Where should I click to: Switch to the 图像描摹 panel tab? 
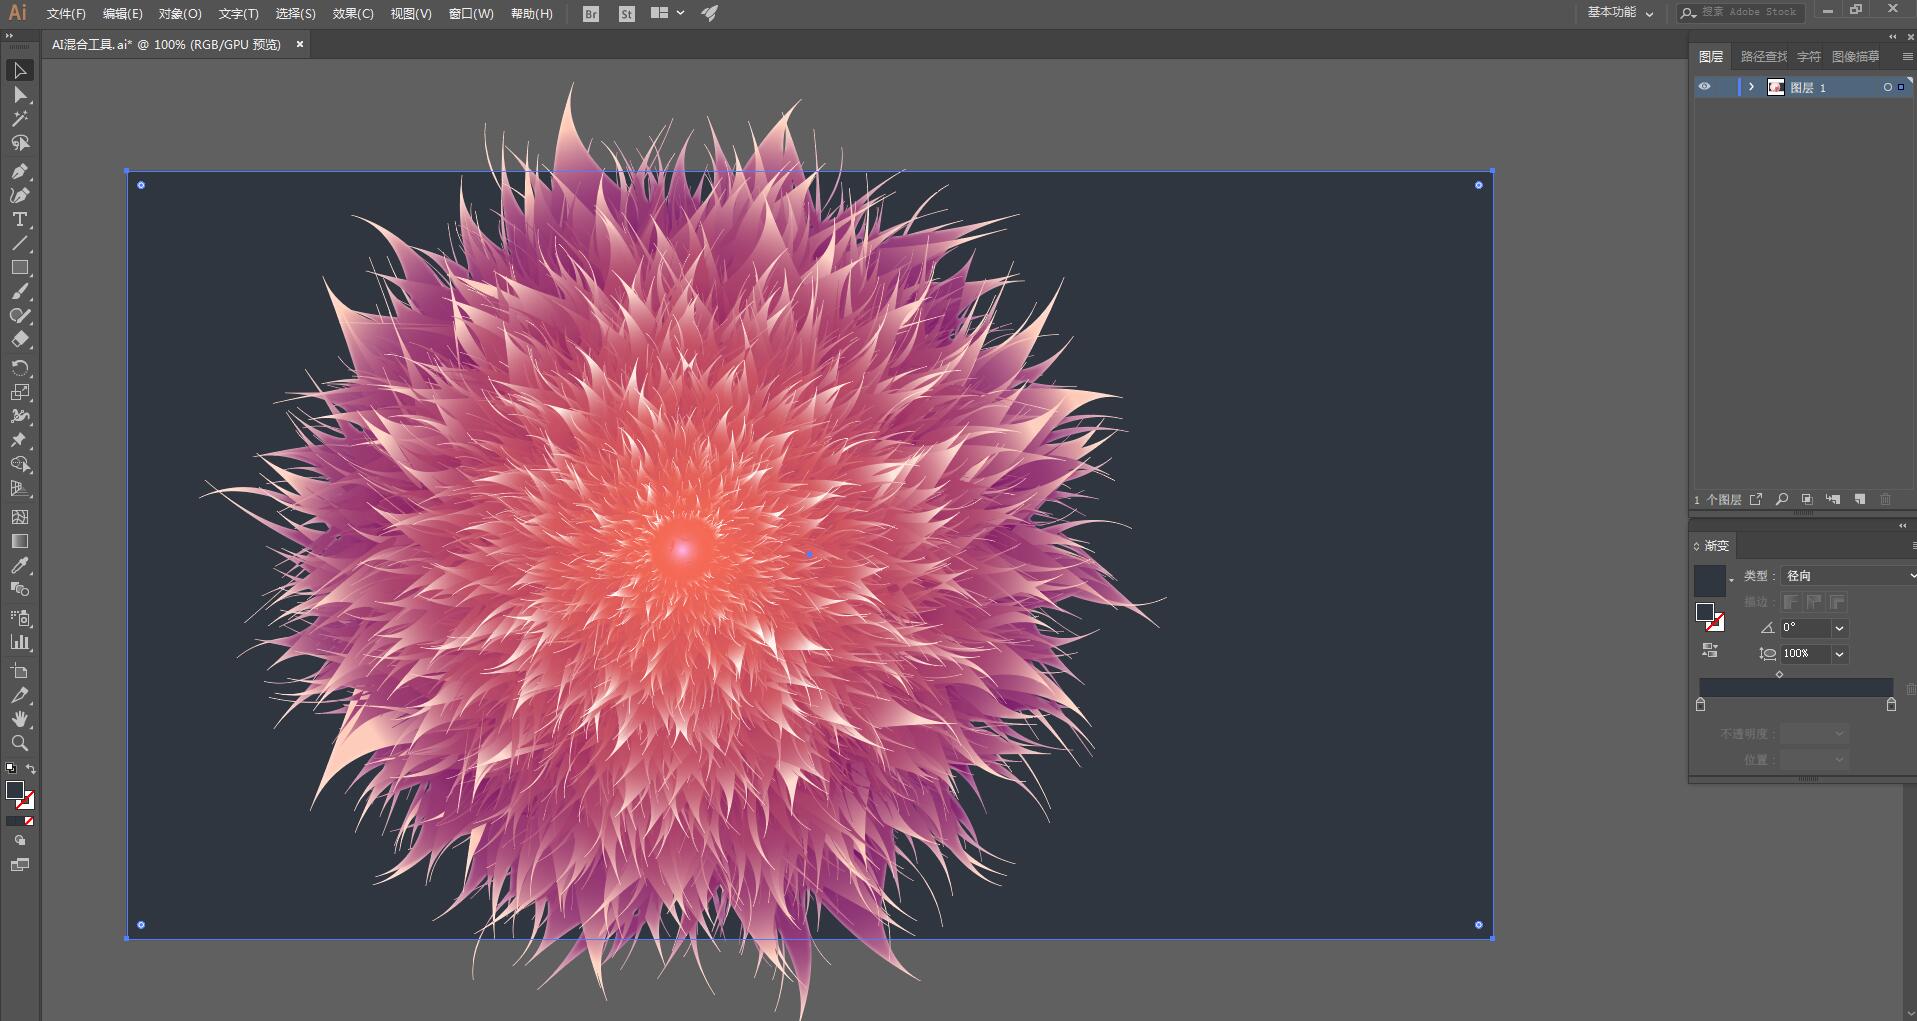pyautogui.click(x=1855, y=57)
